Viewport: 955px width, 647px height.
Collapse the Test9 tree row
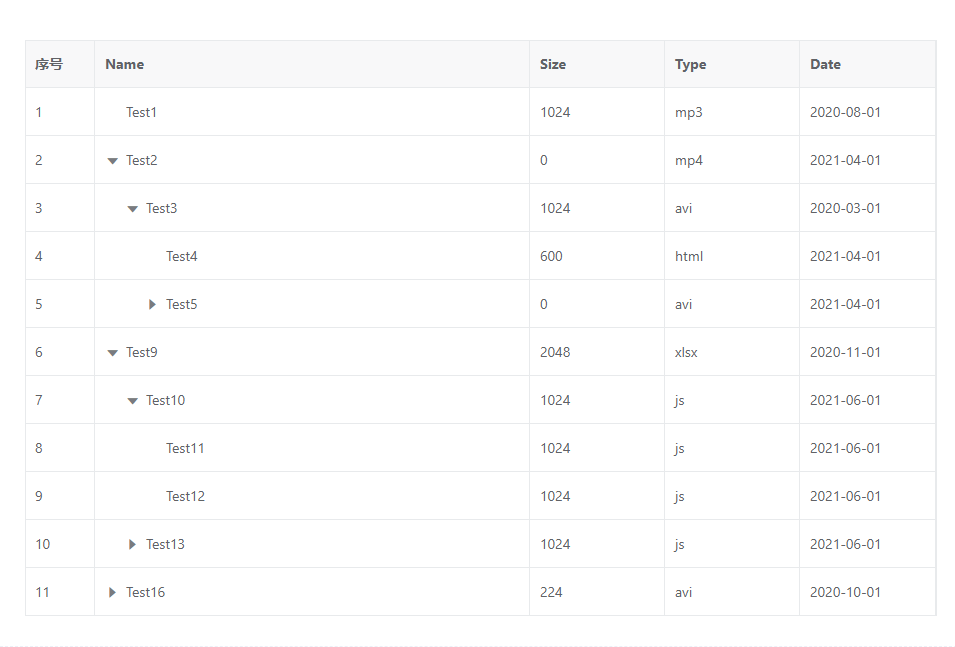[x=112, y=353]
